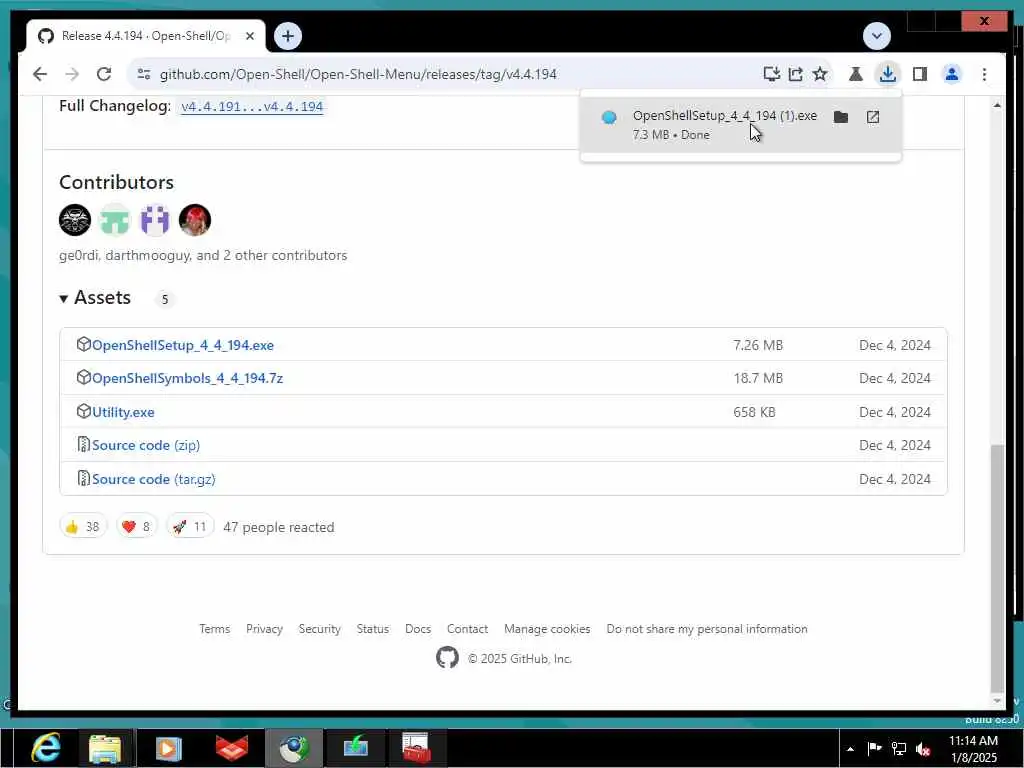
Task: Open Privacy footer link
Action: 264,629
